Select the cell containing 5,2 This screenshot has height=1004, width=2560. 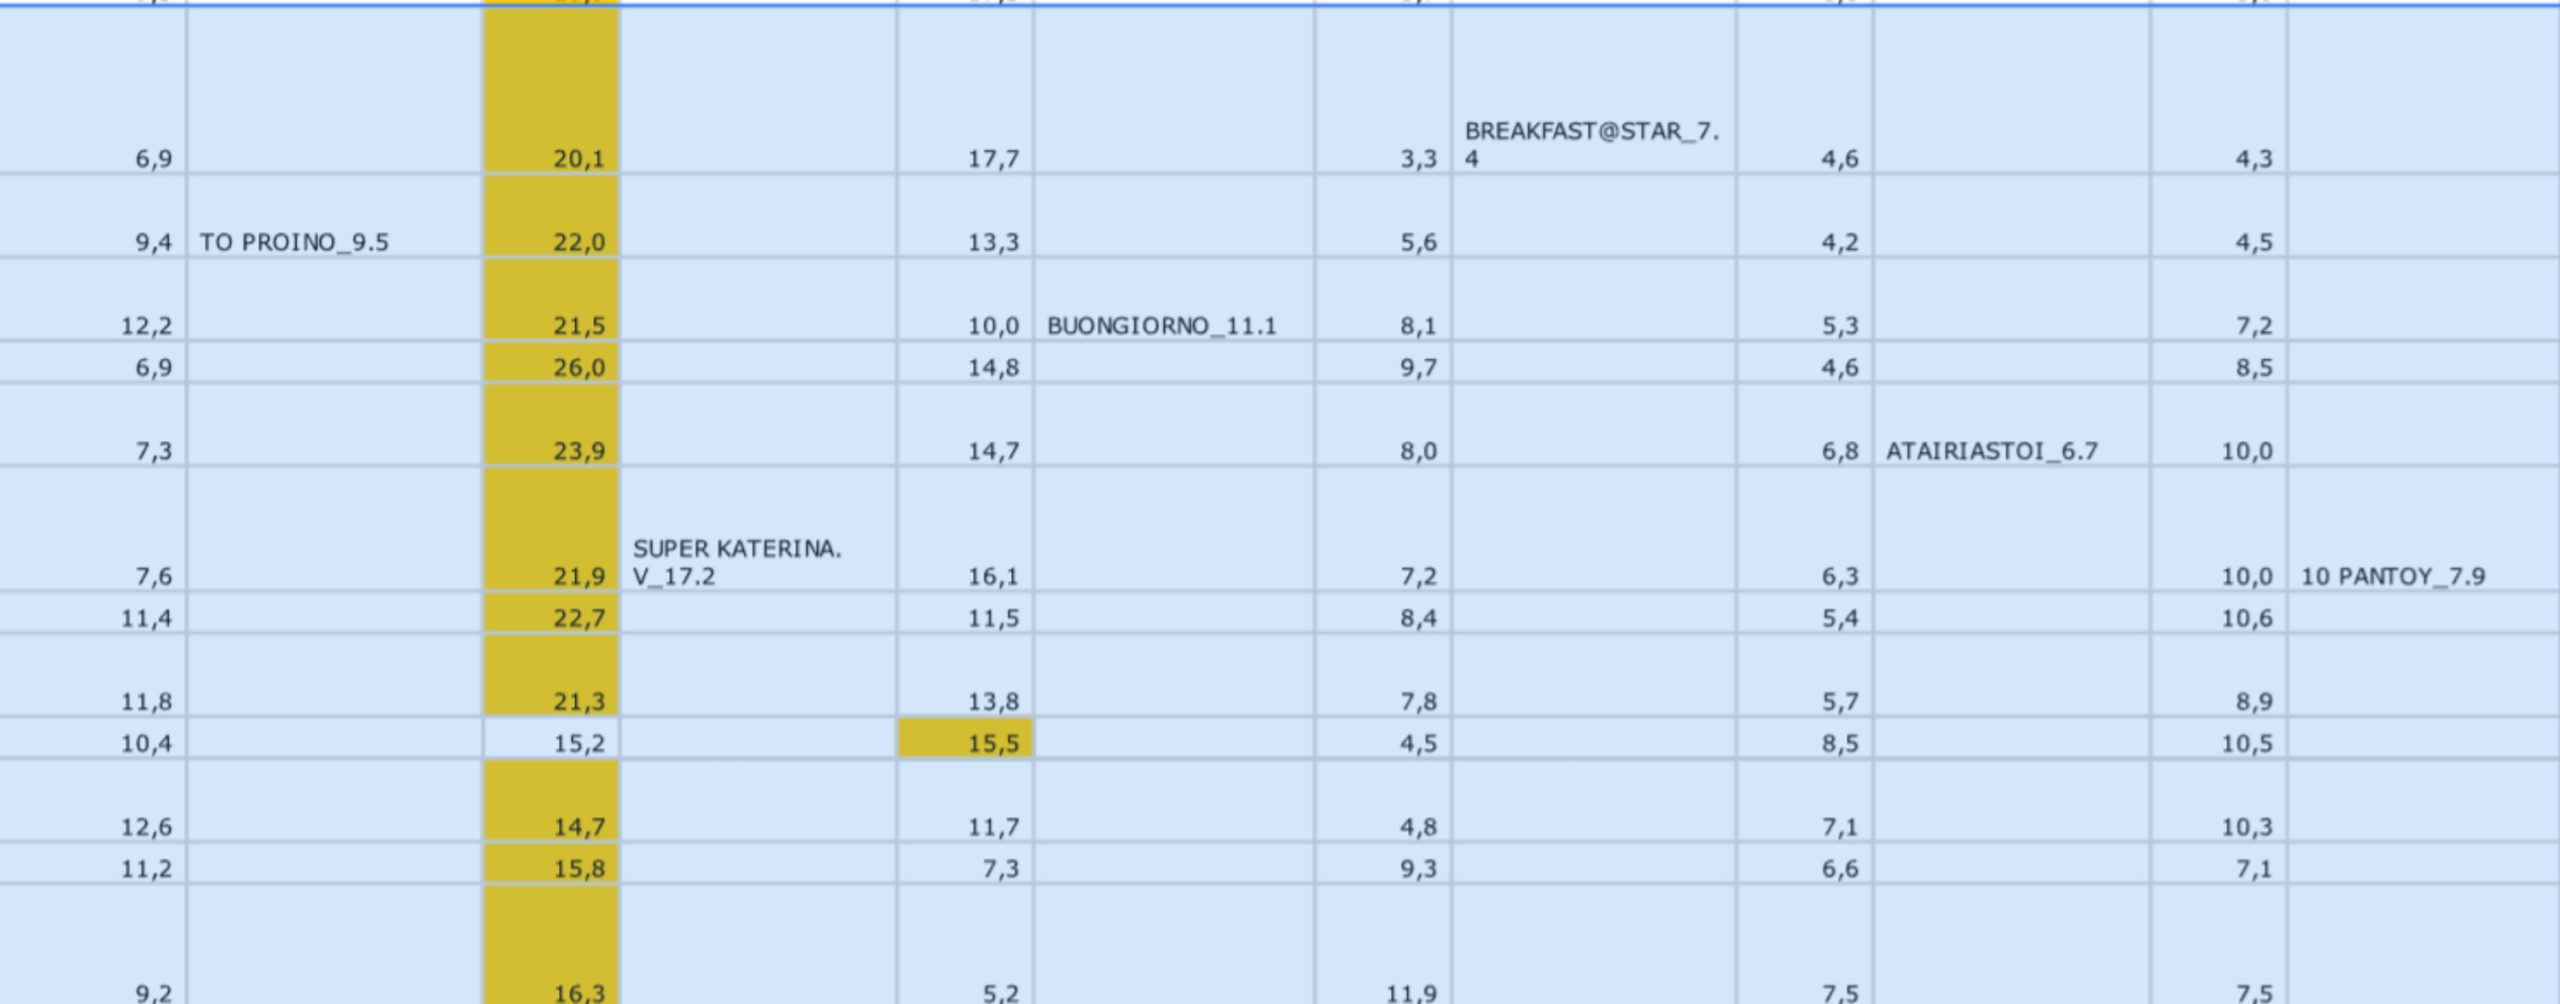pos(965,946)
